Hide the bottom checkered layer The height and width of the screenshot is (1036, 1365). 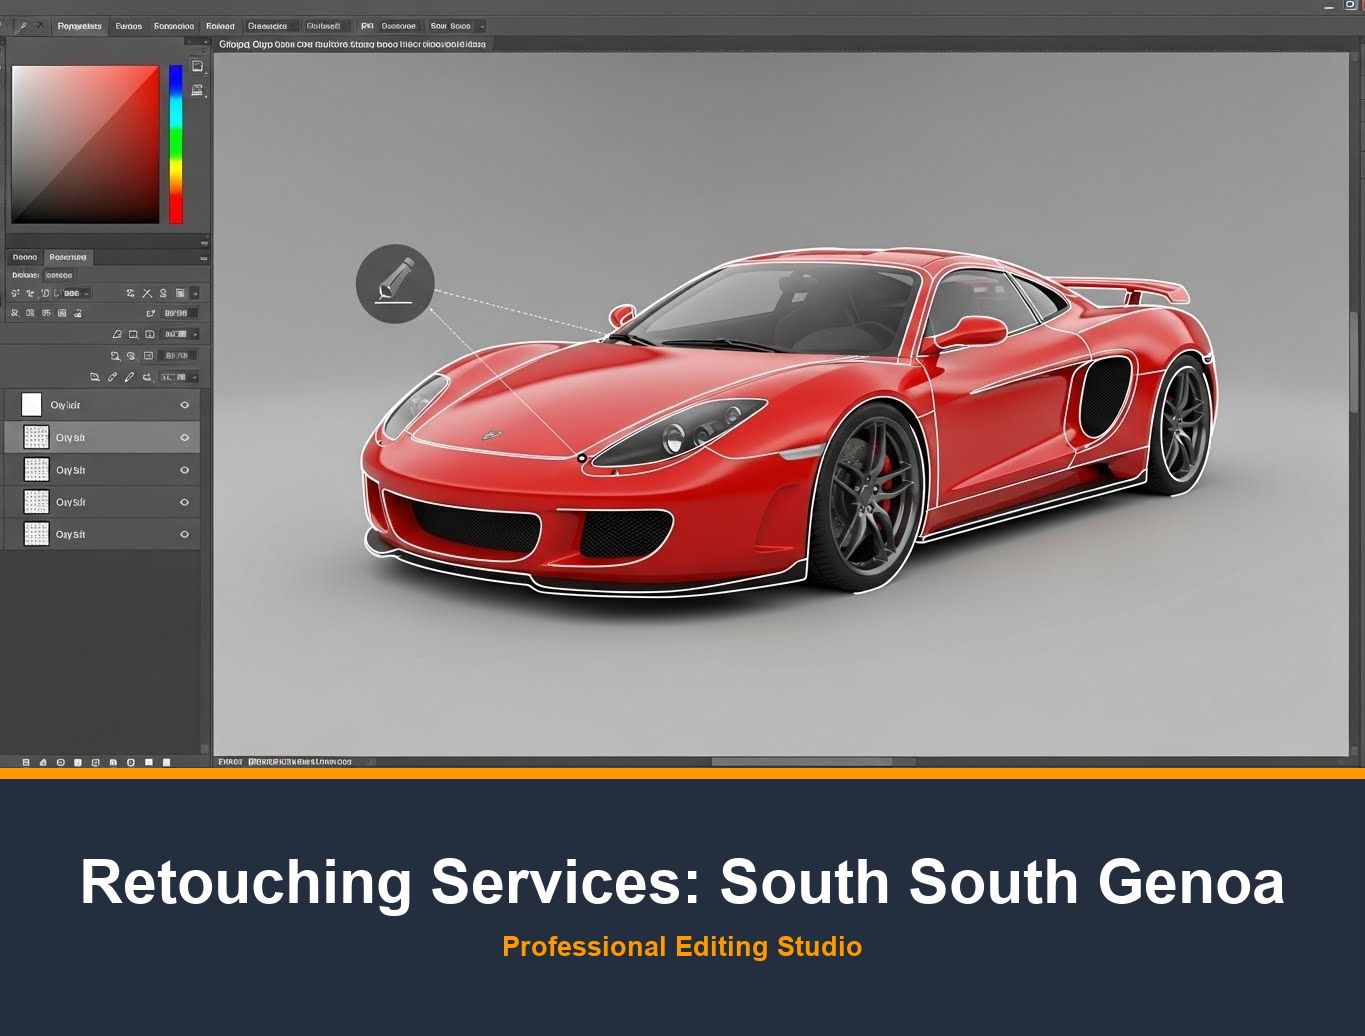[x=183, y=533]
